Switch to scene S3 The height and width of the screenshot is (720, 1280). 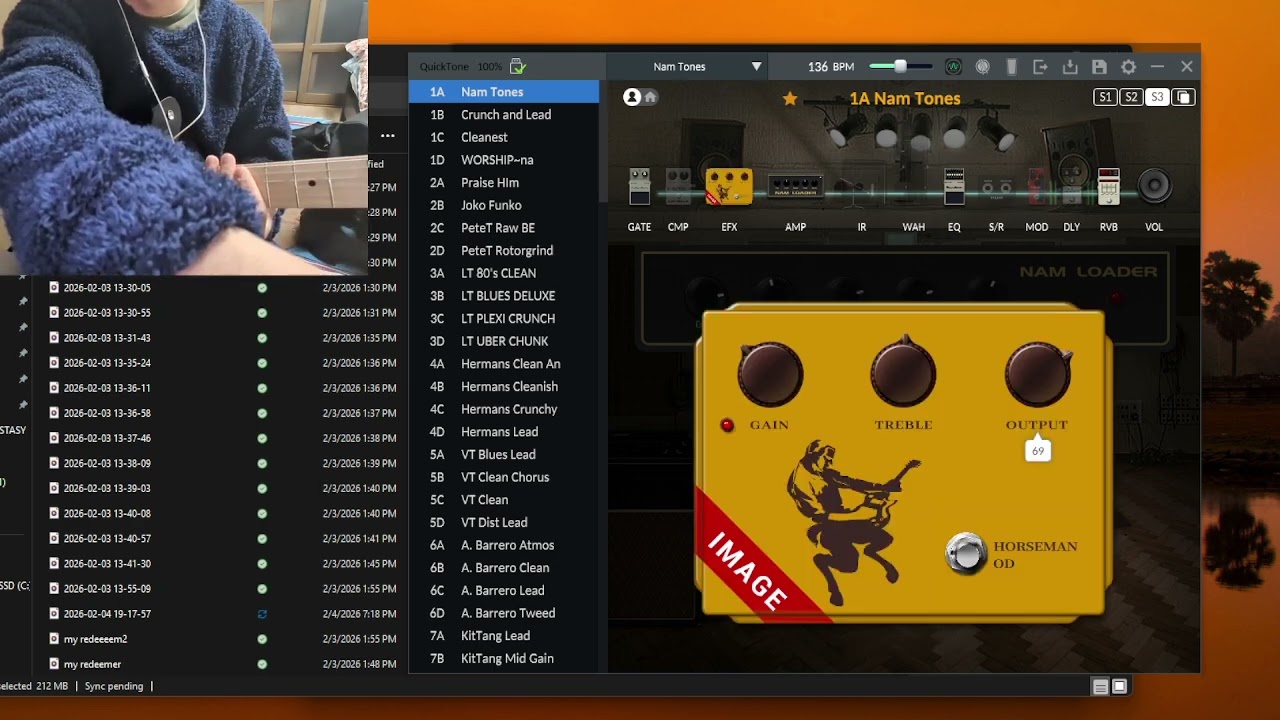click(1157, 97)
